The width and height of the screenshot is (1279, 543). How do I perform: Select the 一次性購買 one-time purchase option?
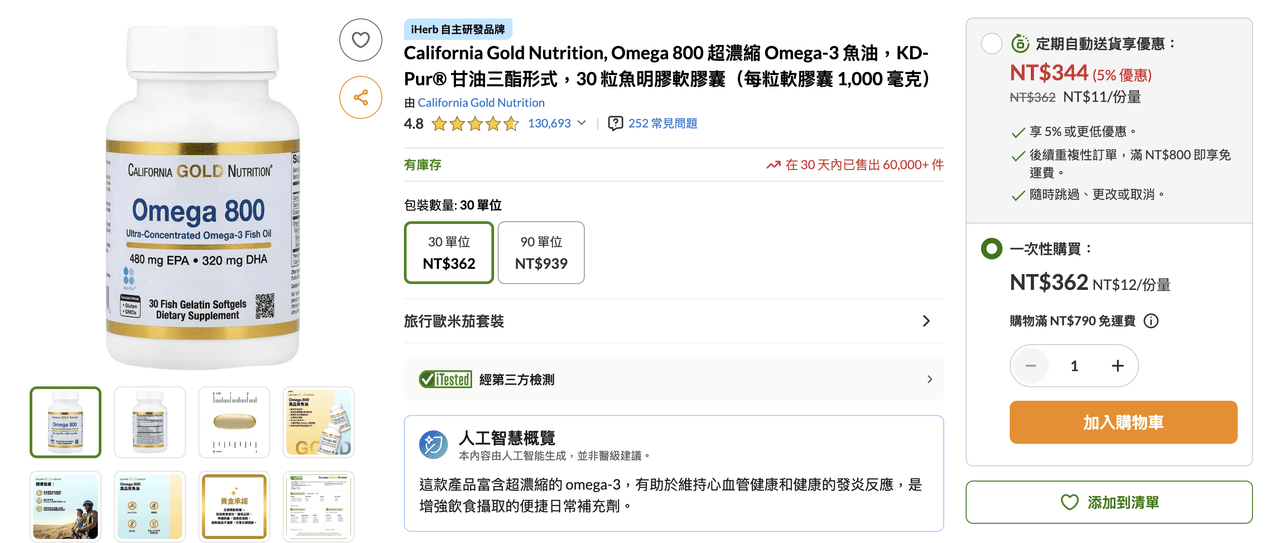click(x=991, y=248)
